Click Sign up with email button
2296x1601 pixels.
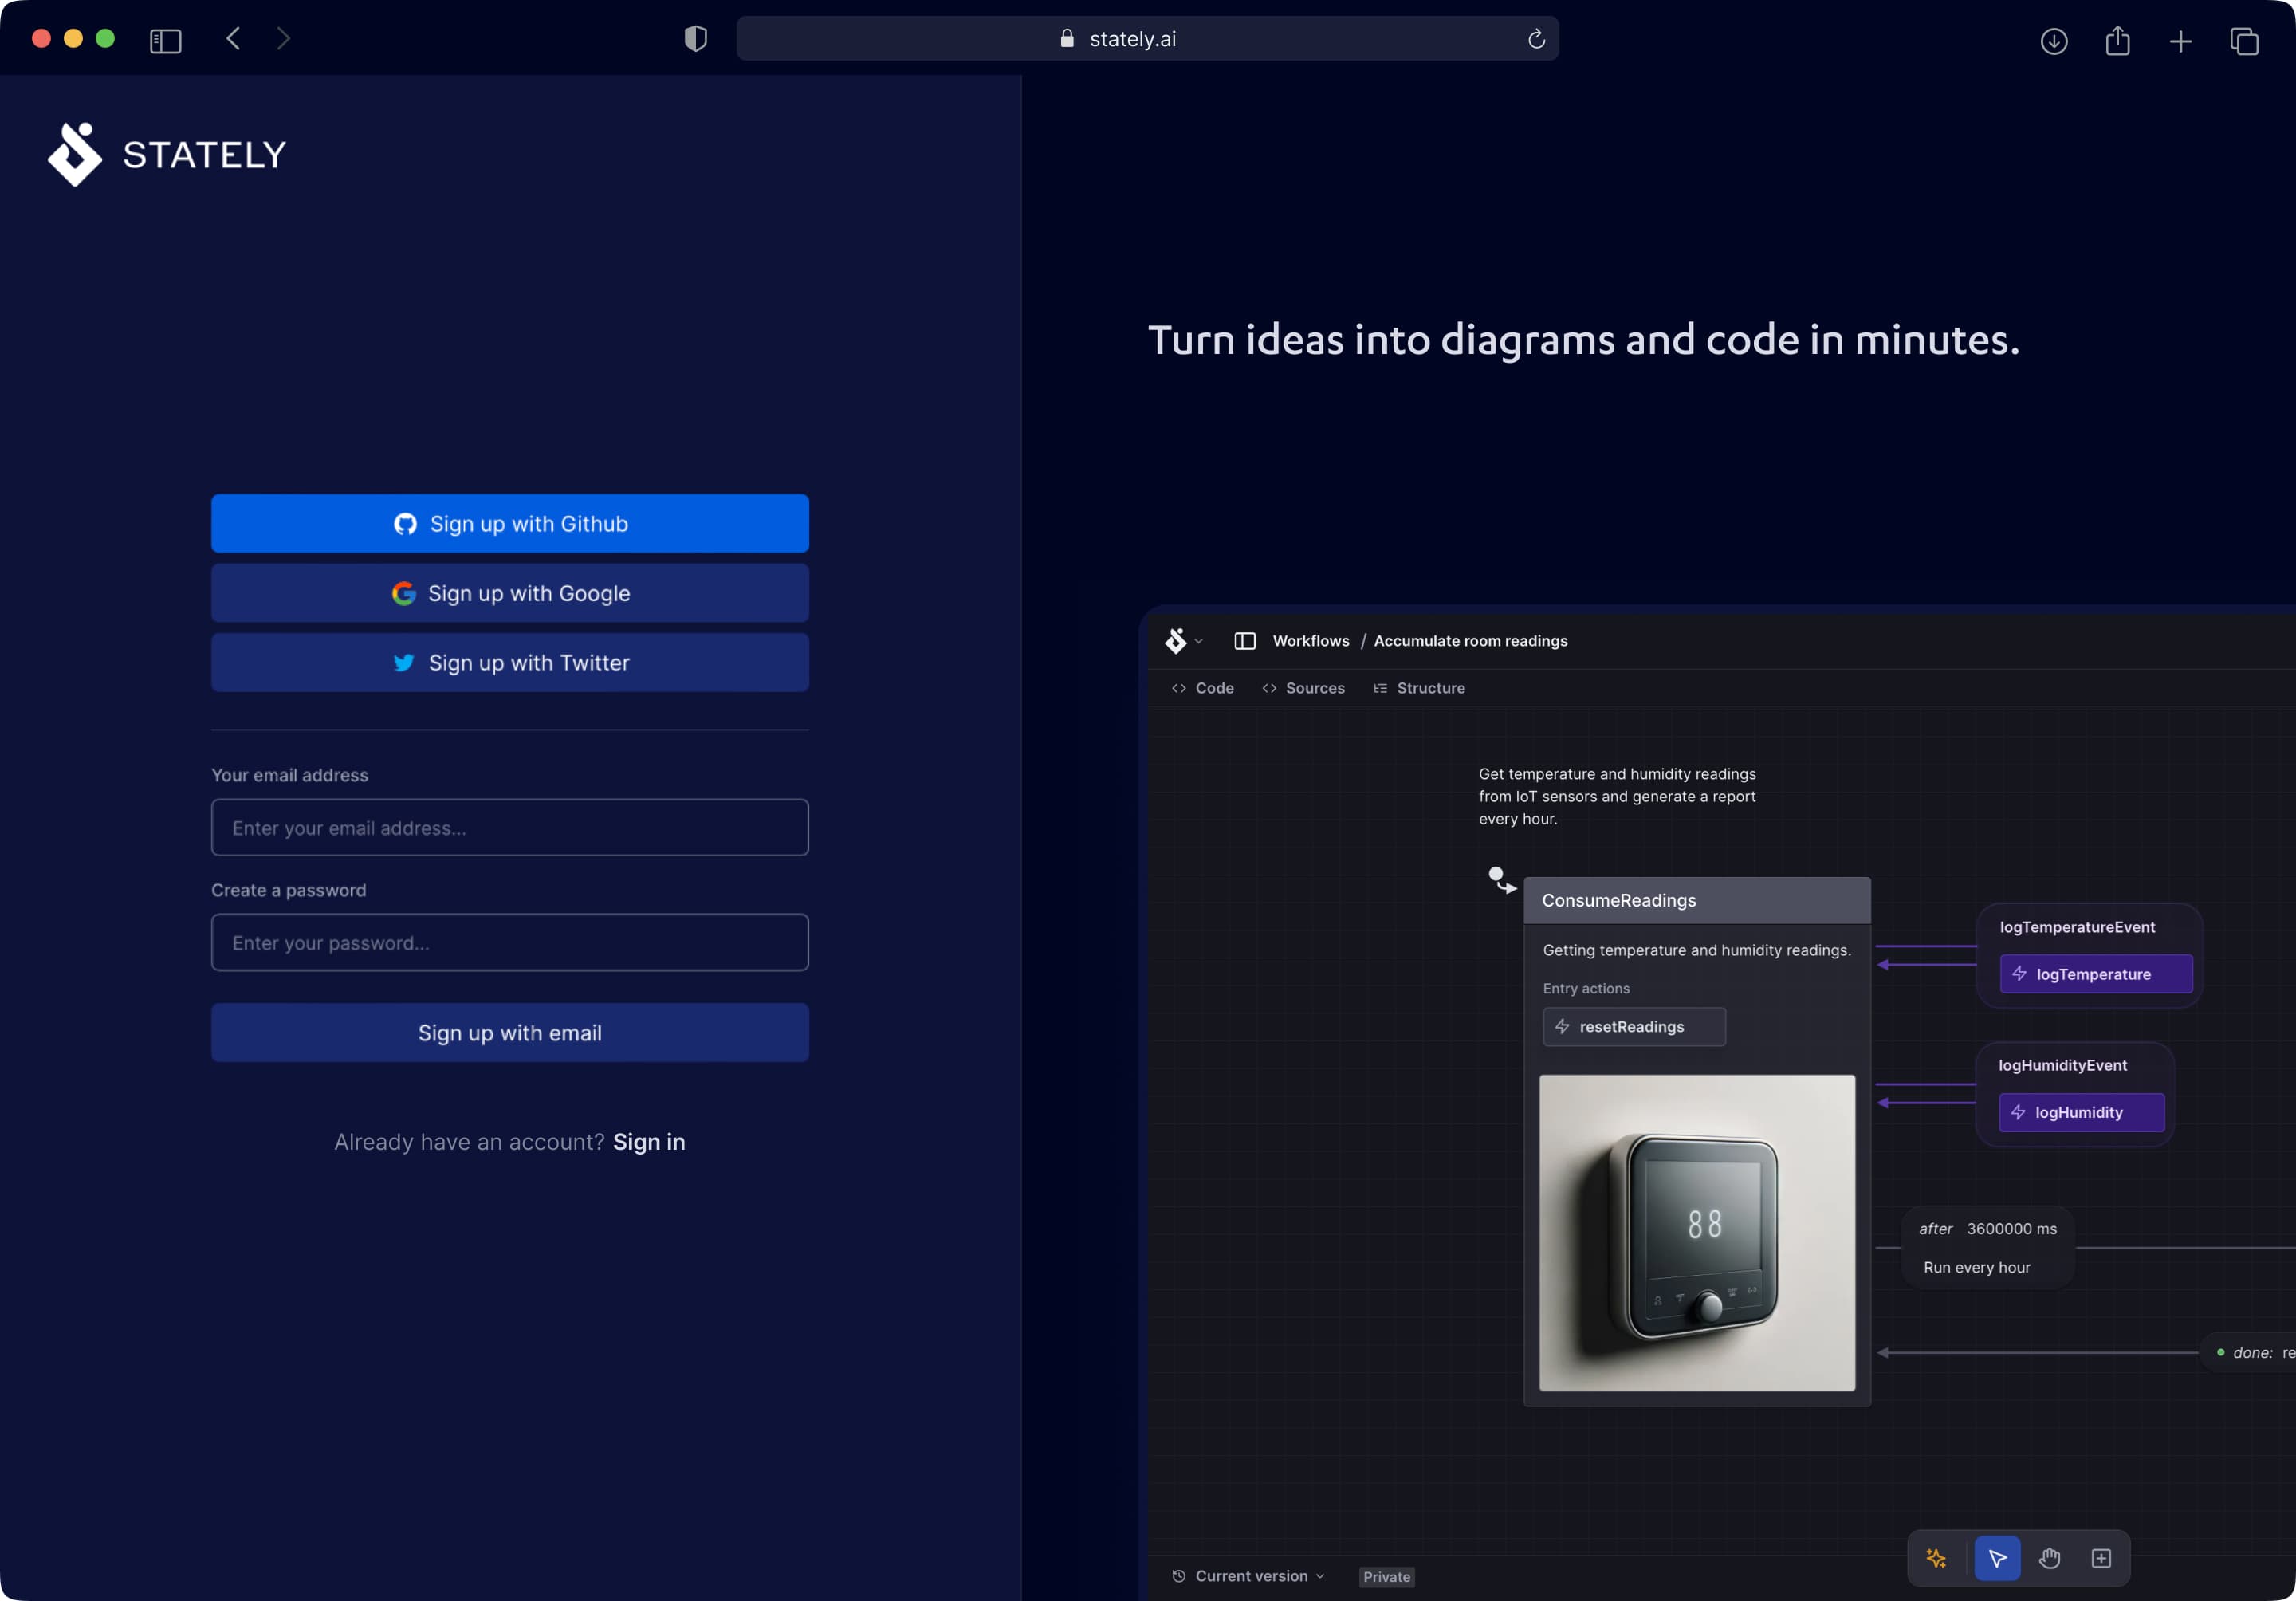(x=509, y=1033)
